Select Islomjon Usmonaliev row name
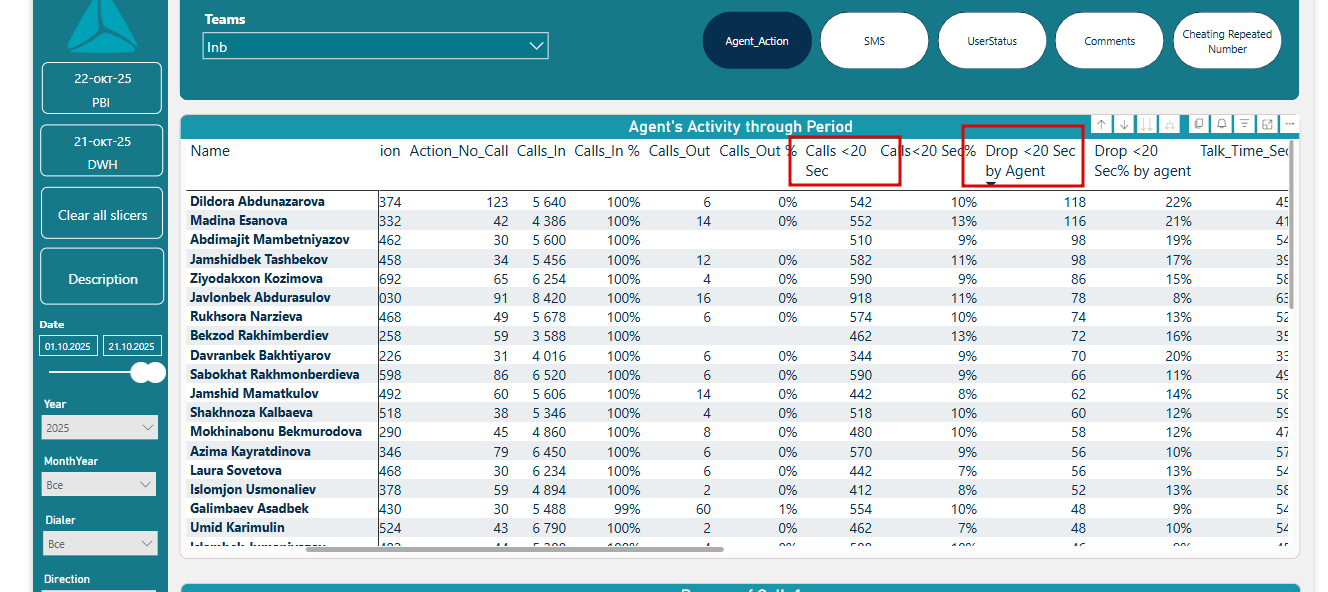Viewport: 1328px width, 592px height. tap(253, 489)
